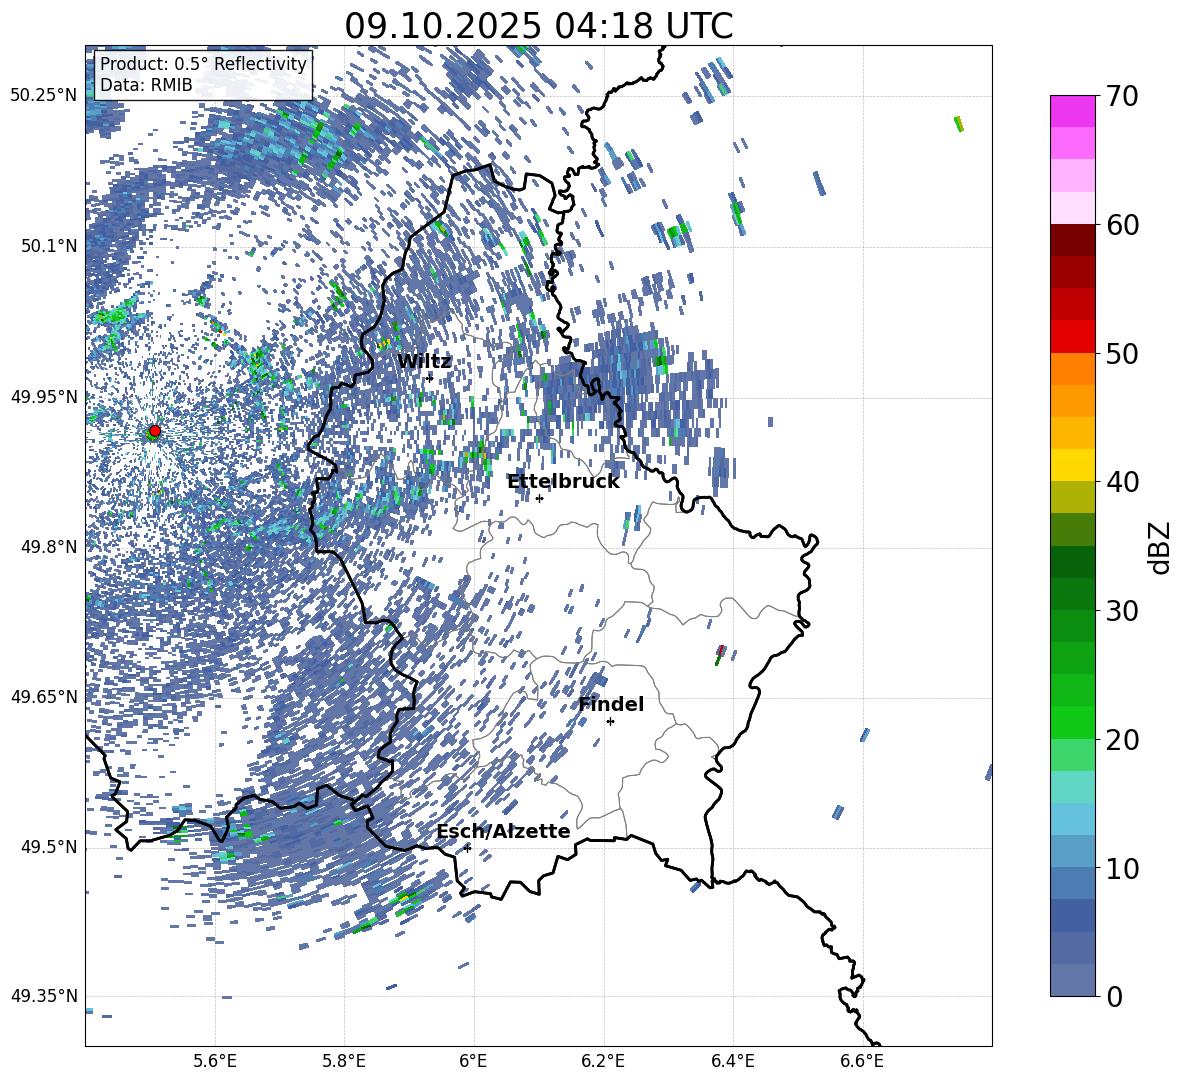Viewport: 1184px width, 1081px height.
Task: Click the dBZ colorbar label
Action: coord(1160,547)
